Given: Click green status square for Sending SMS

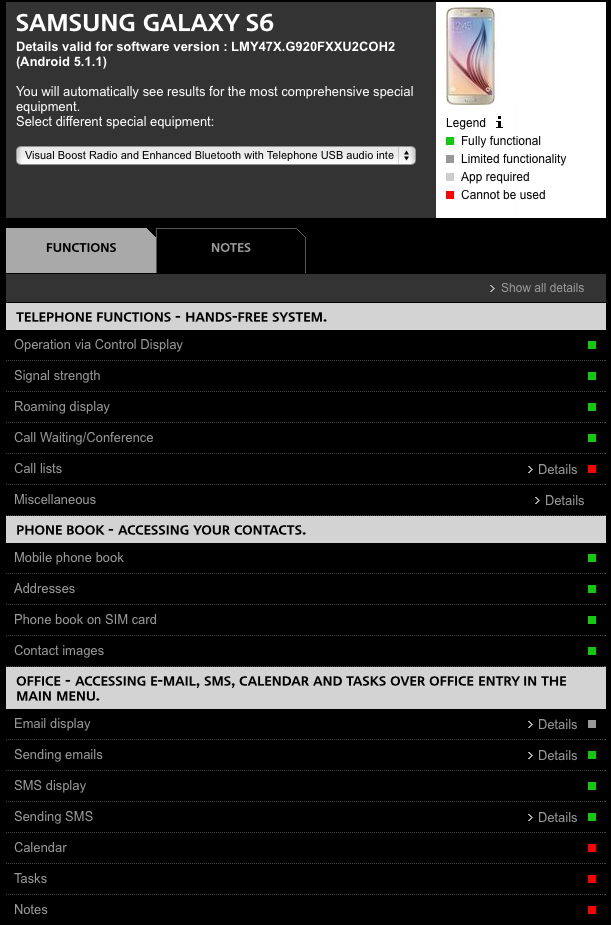Looking at the screenshot, I should pyautogui.click(x=592, y=817).
